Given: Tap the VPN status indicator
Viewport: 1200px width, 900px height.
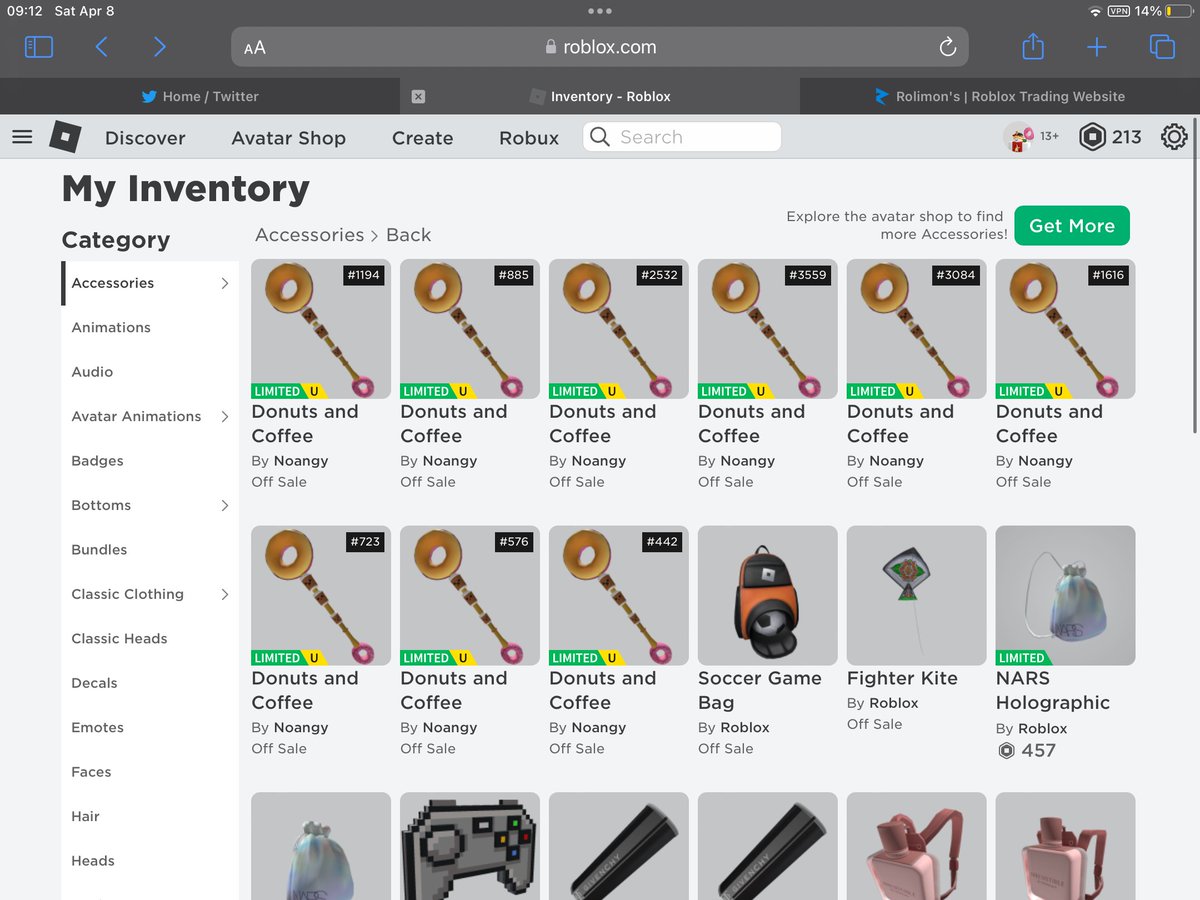Looking at the screenshot, I should pos(1118,11).
